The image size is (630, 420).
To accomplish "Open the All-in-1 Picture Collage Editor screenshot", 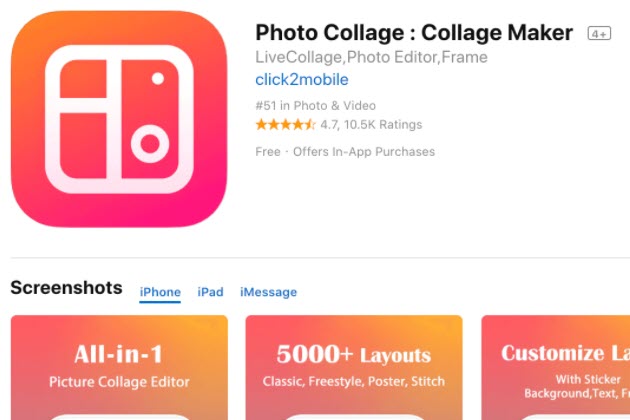I will pos(119,367).
